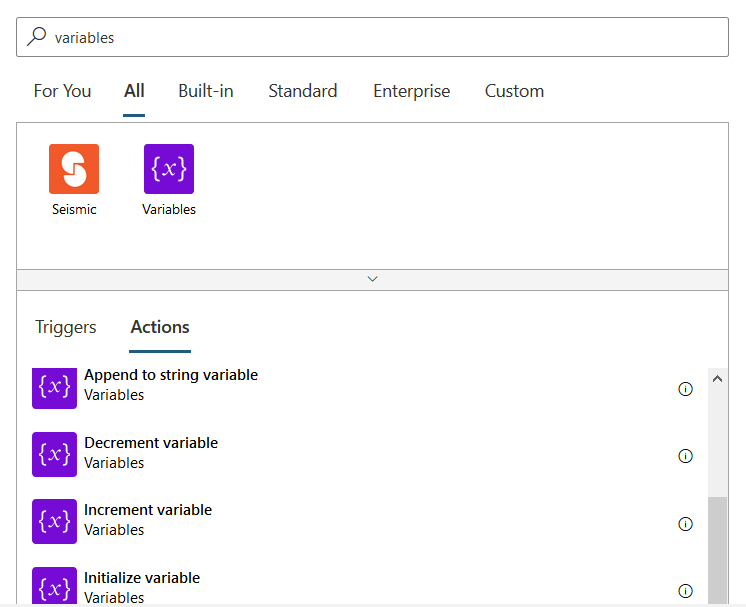The height and width of the screenshot is (607, 746).
Task: Switch to the Triggers tab
Action: coord(66,327)
